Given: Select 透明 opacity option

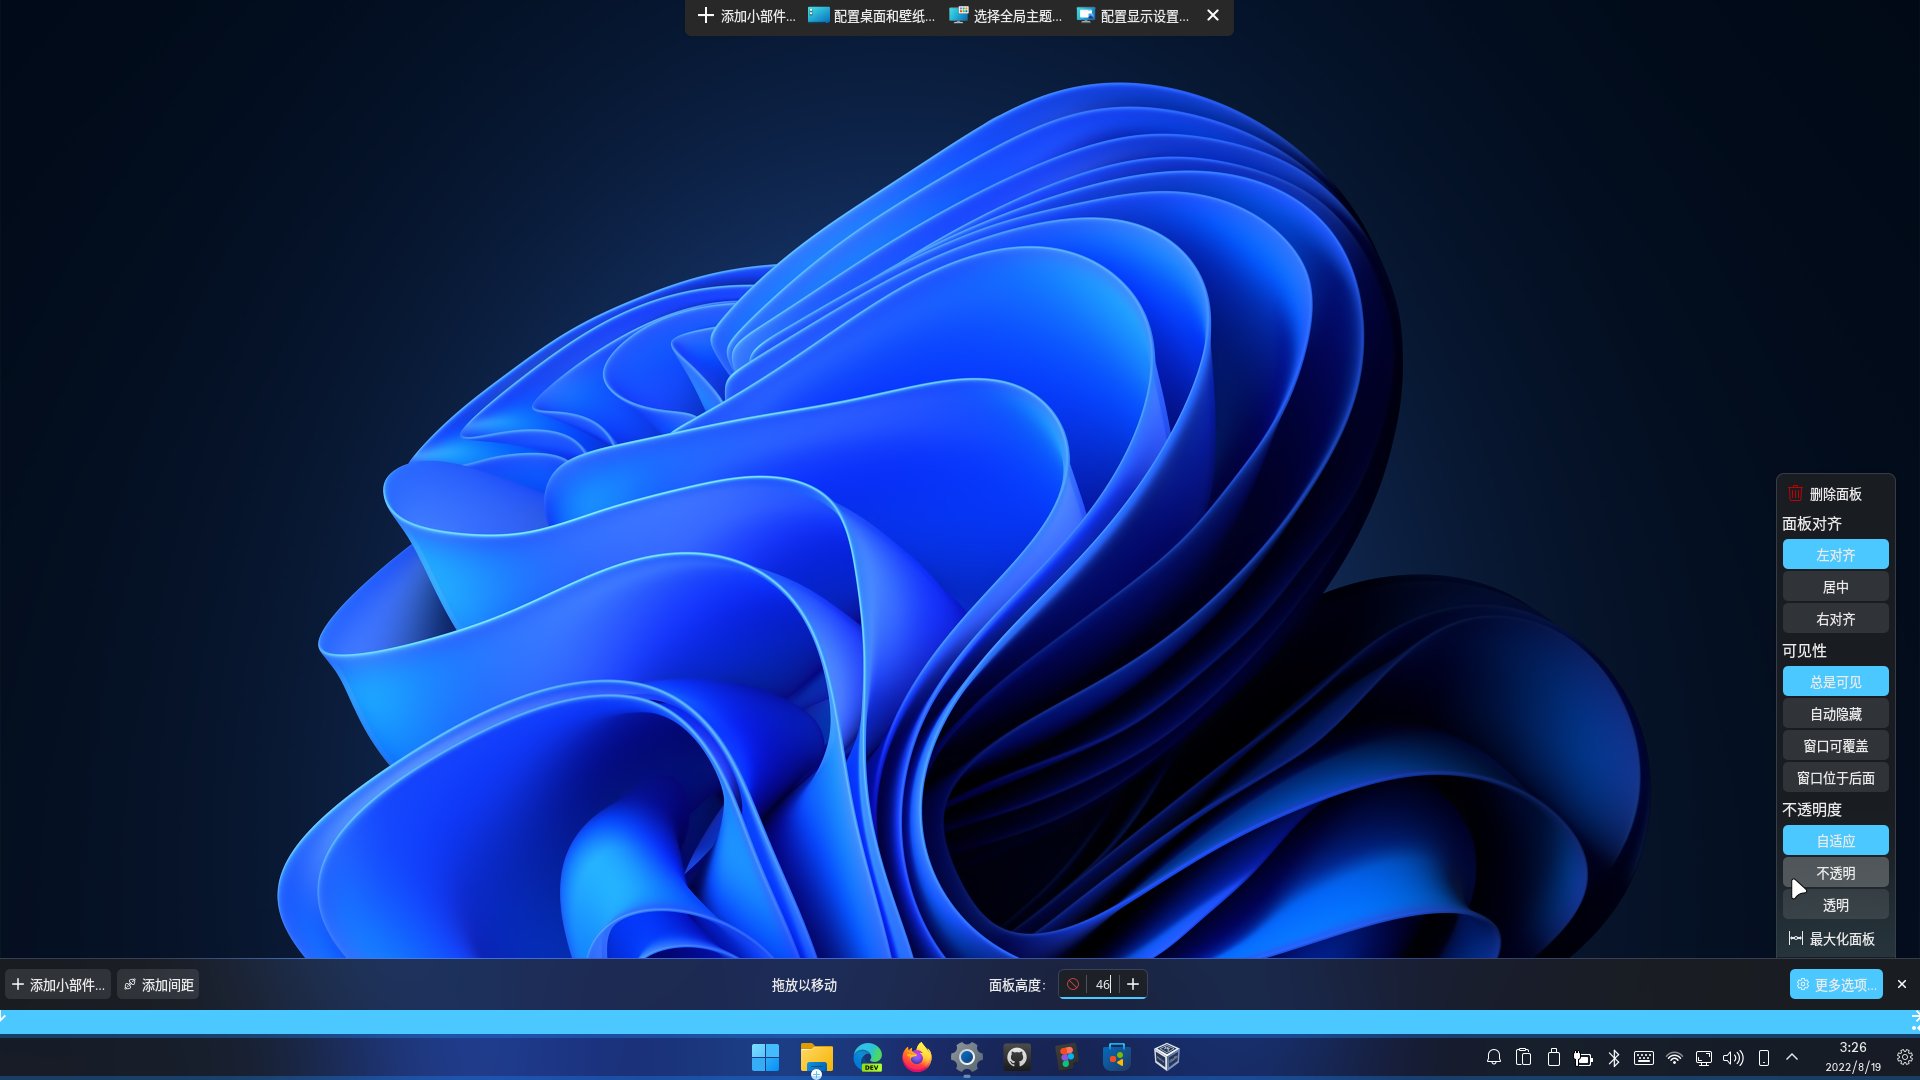Looking at the screenshot, I should [1836, 904].
